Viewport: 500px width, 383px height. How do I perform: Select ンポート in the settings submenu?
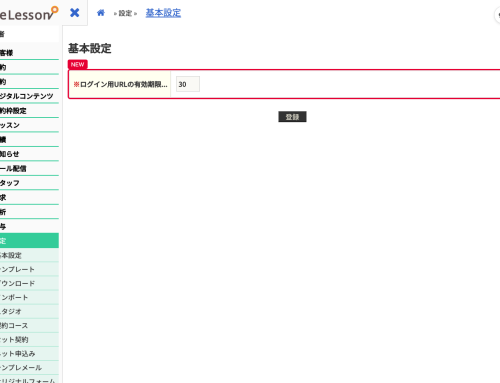[29, 297]
